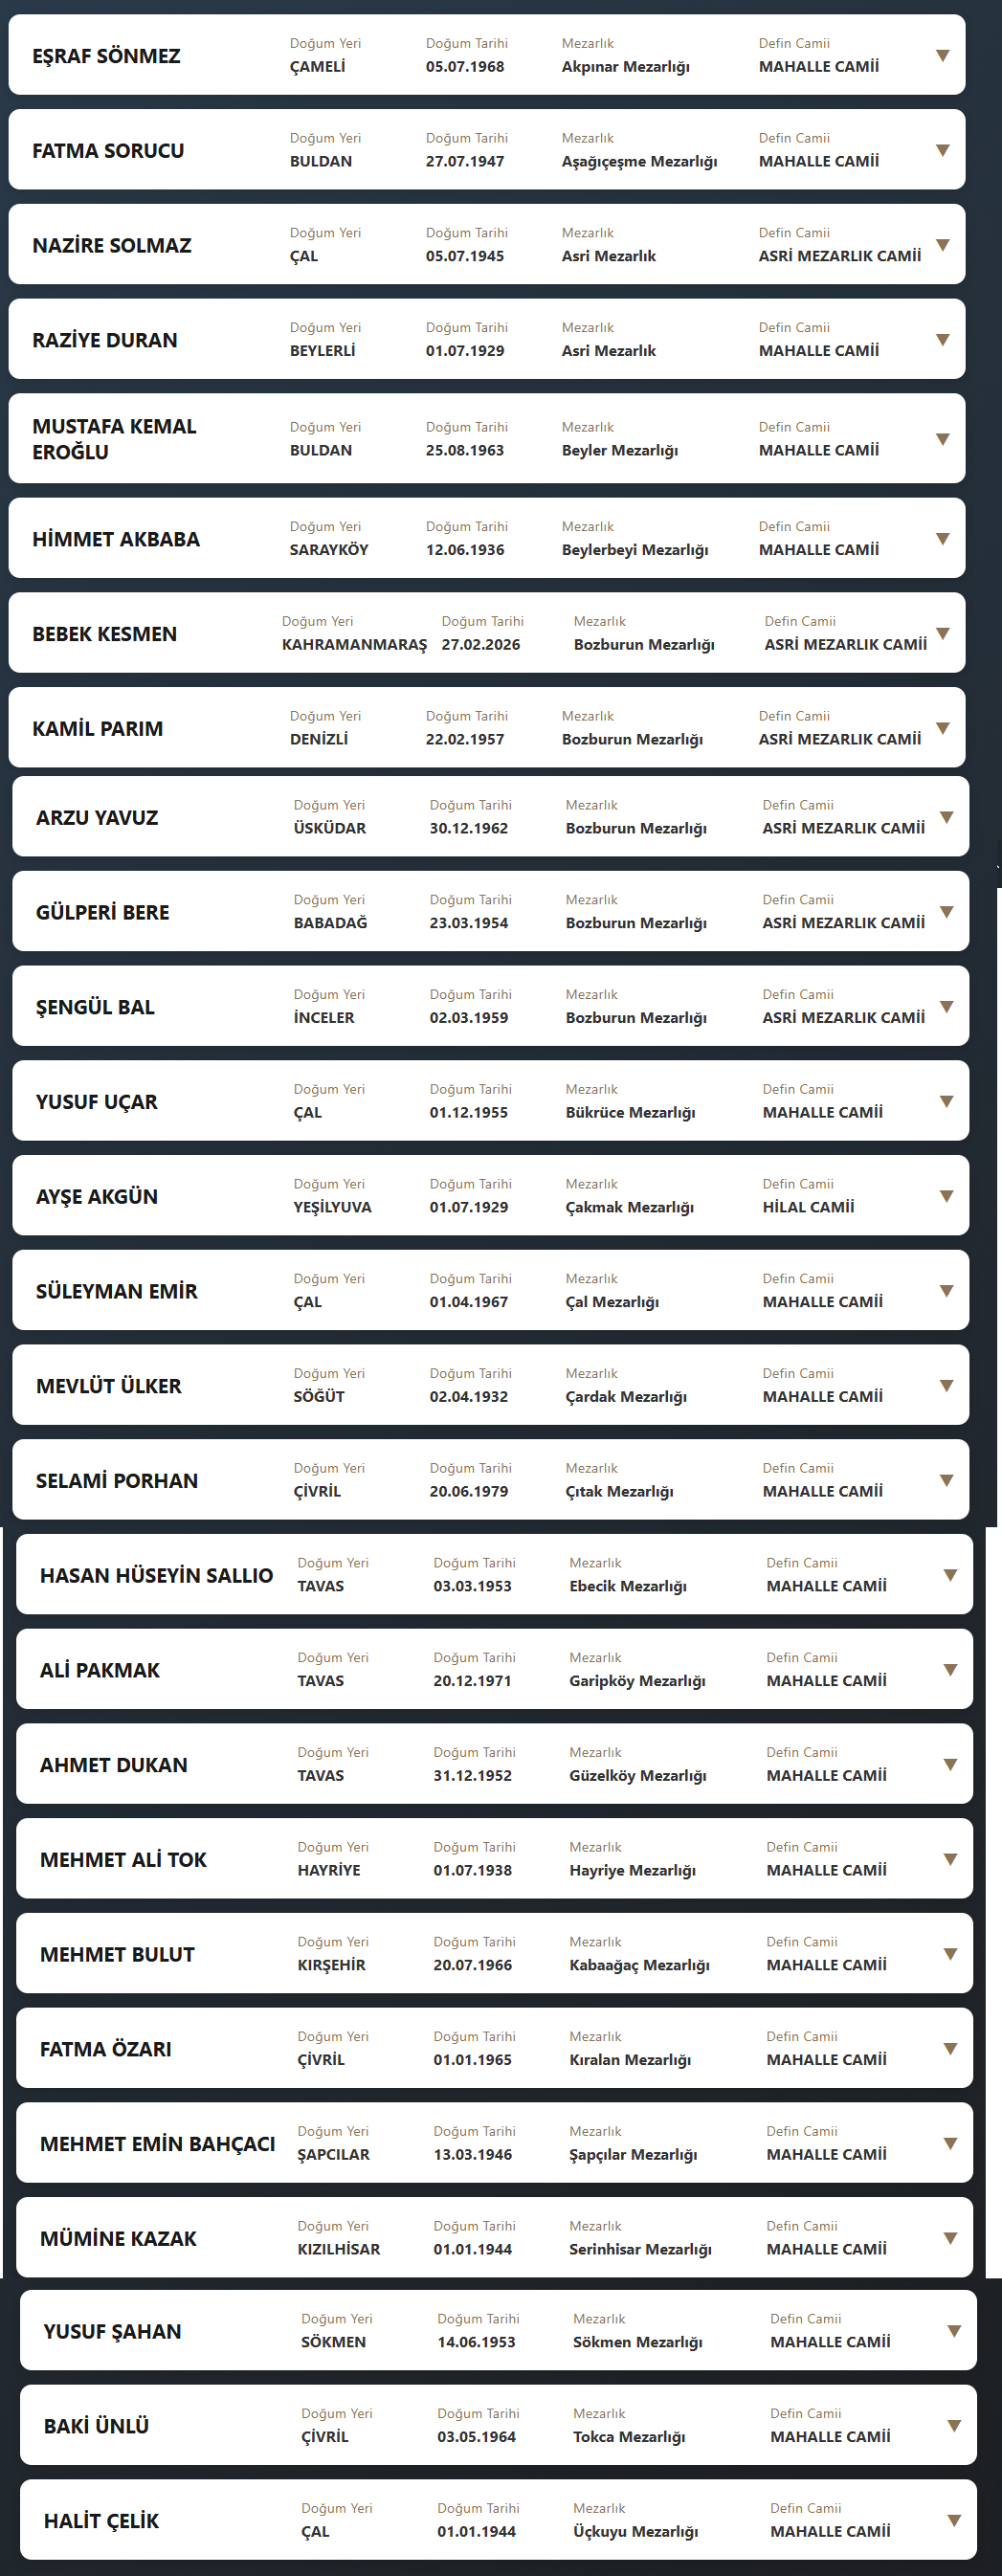Expand the MÜMİNE KAZAK entry arrow
The image size is (1002, 2576).
(950, 2239)
